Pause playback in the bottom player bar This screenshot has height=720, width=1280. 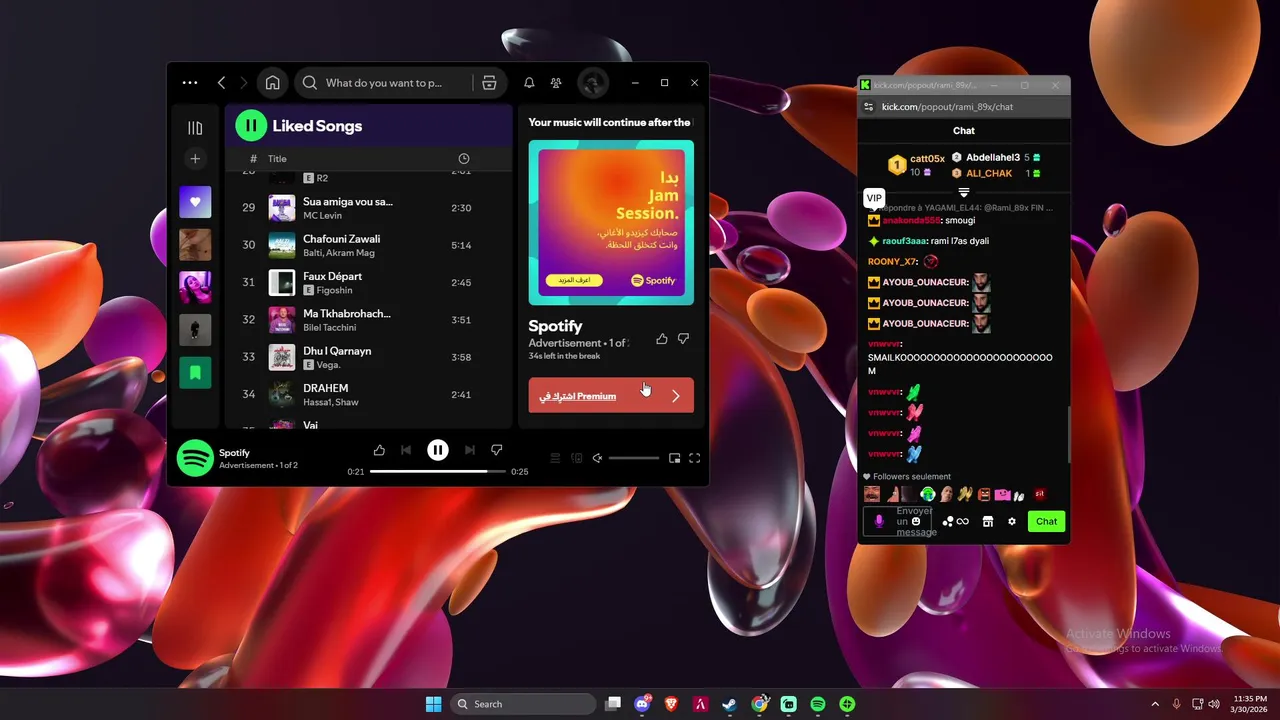(438, 450)
